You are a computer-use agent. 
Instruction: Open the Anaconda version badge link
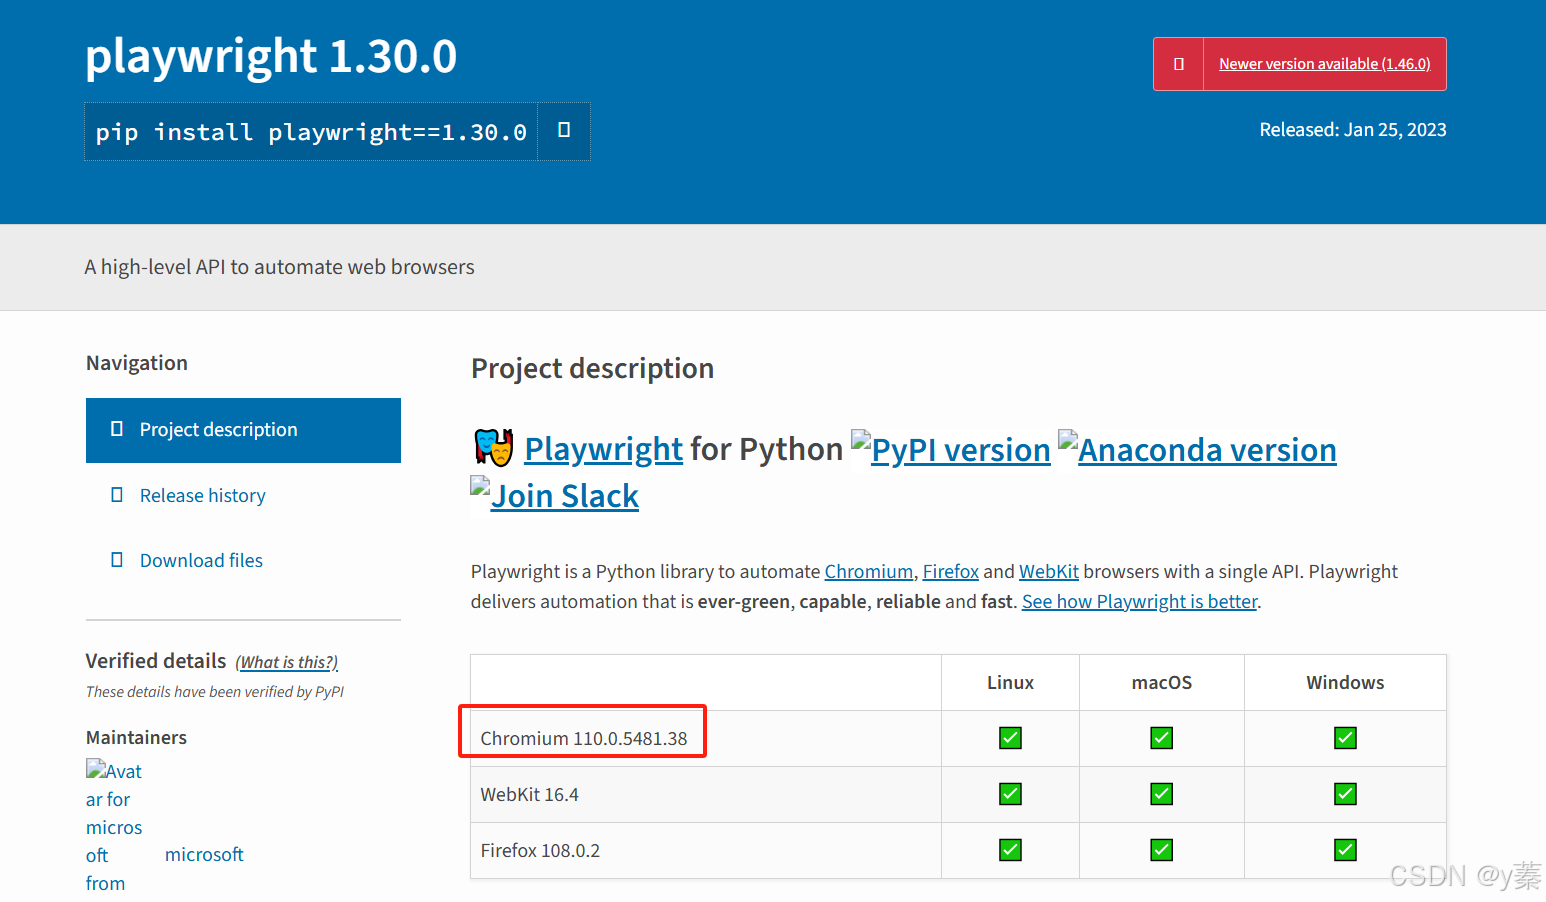coord(1197,449)
